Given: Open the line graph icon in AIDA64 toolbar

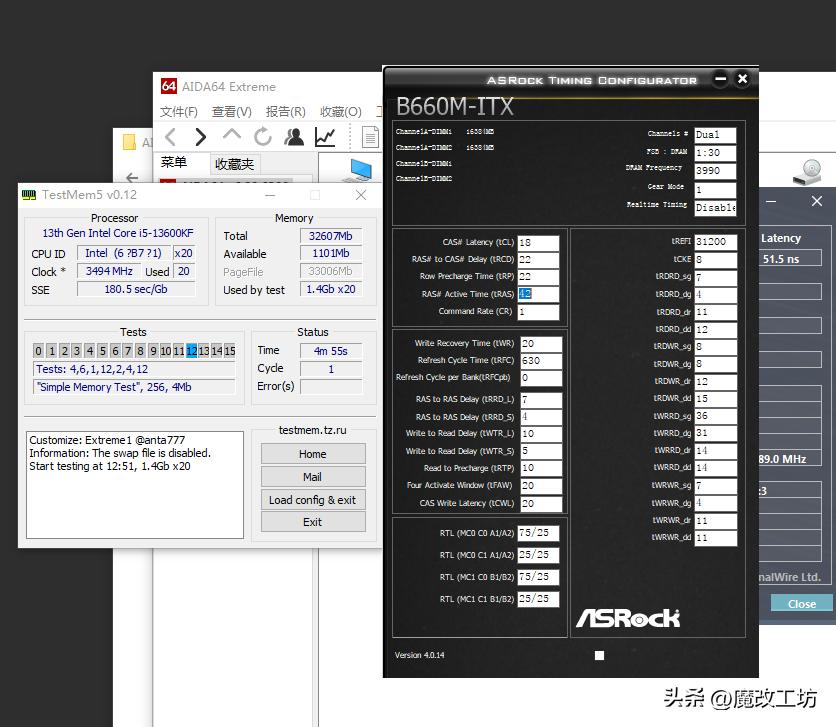Looking at the screenshot, I should 325,137.
